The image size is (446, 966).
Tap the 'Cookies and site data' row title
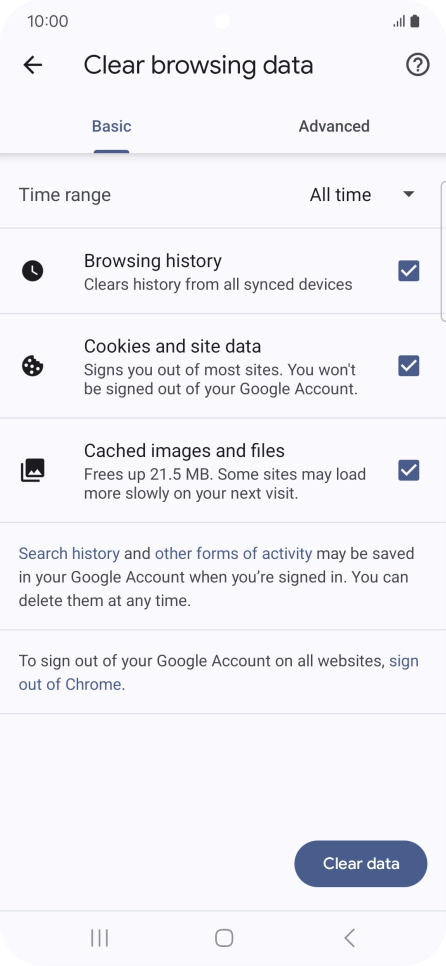[x=172, y=346]
